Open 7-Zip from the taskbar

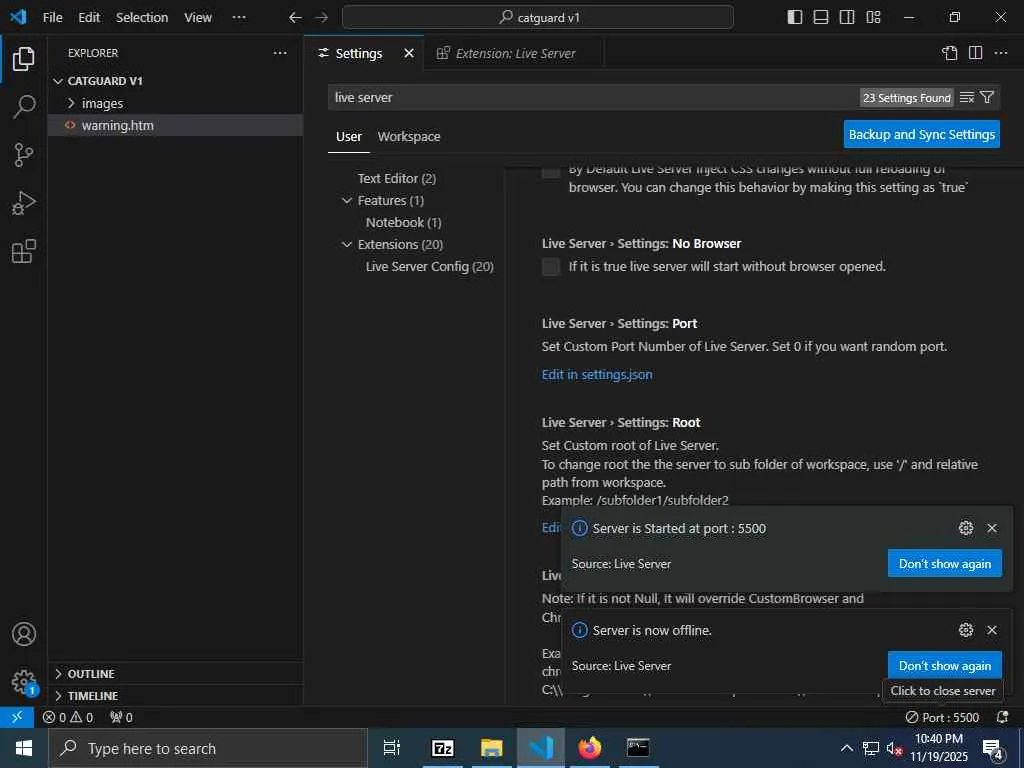tap(443, 748)
